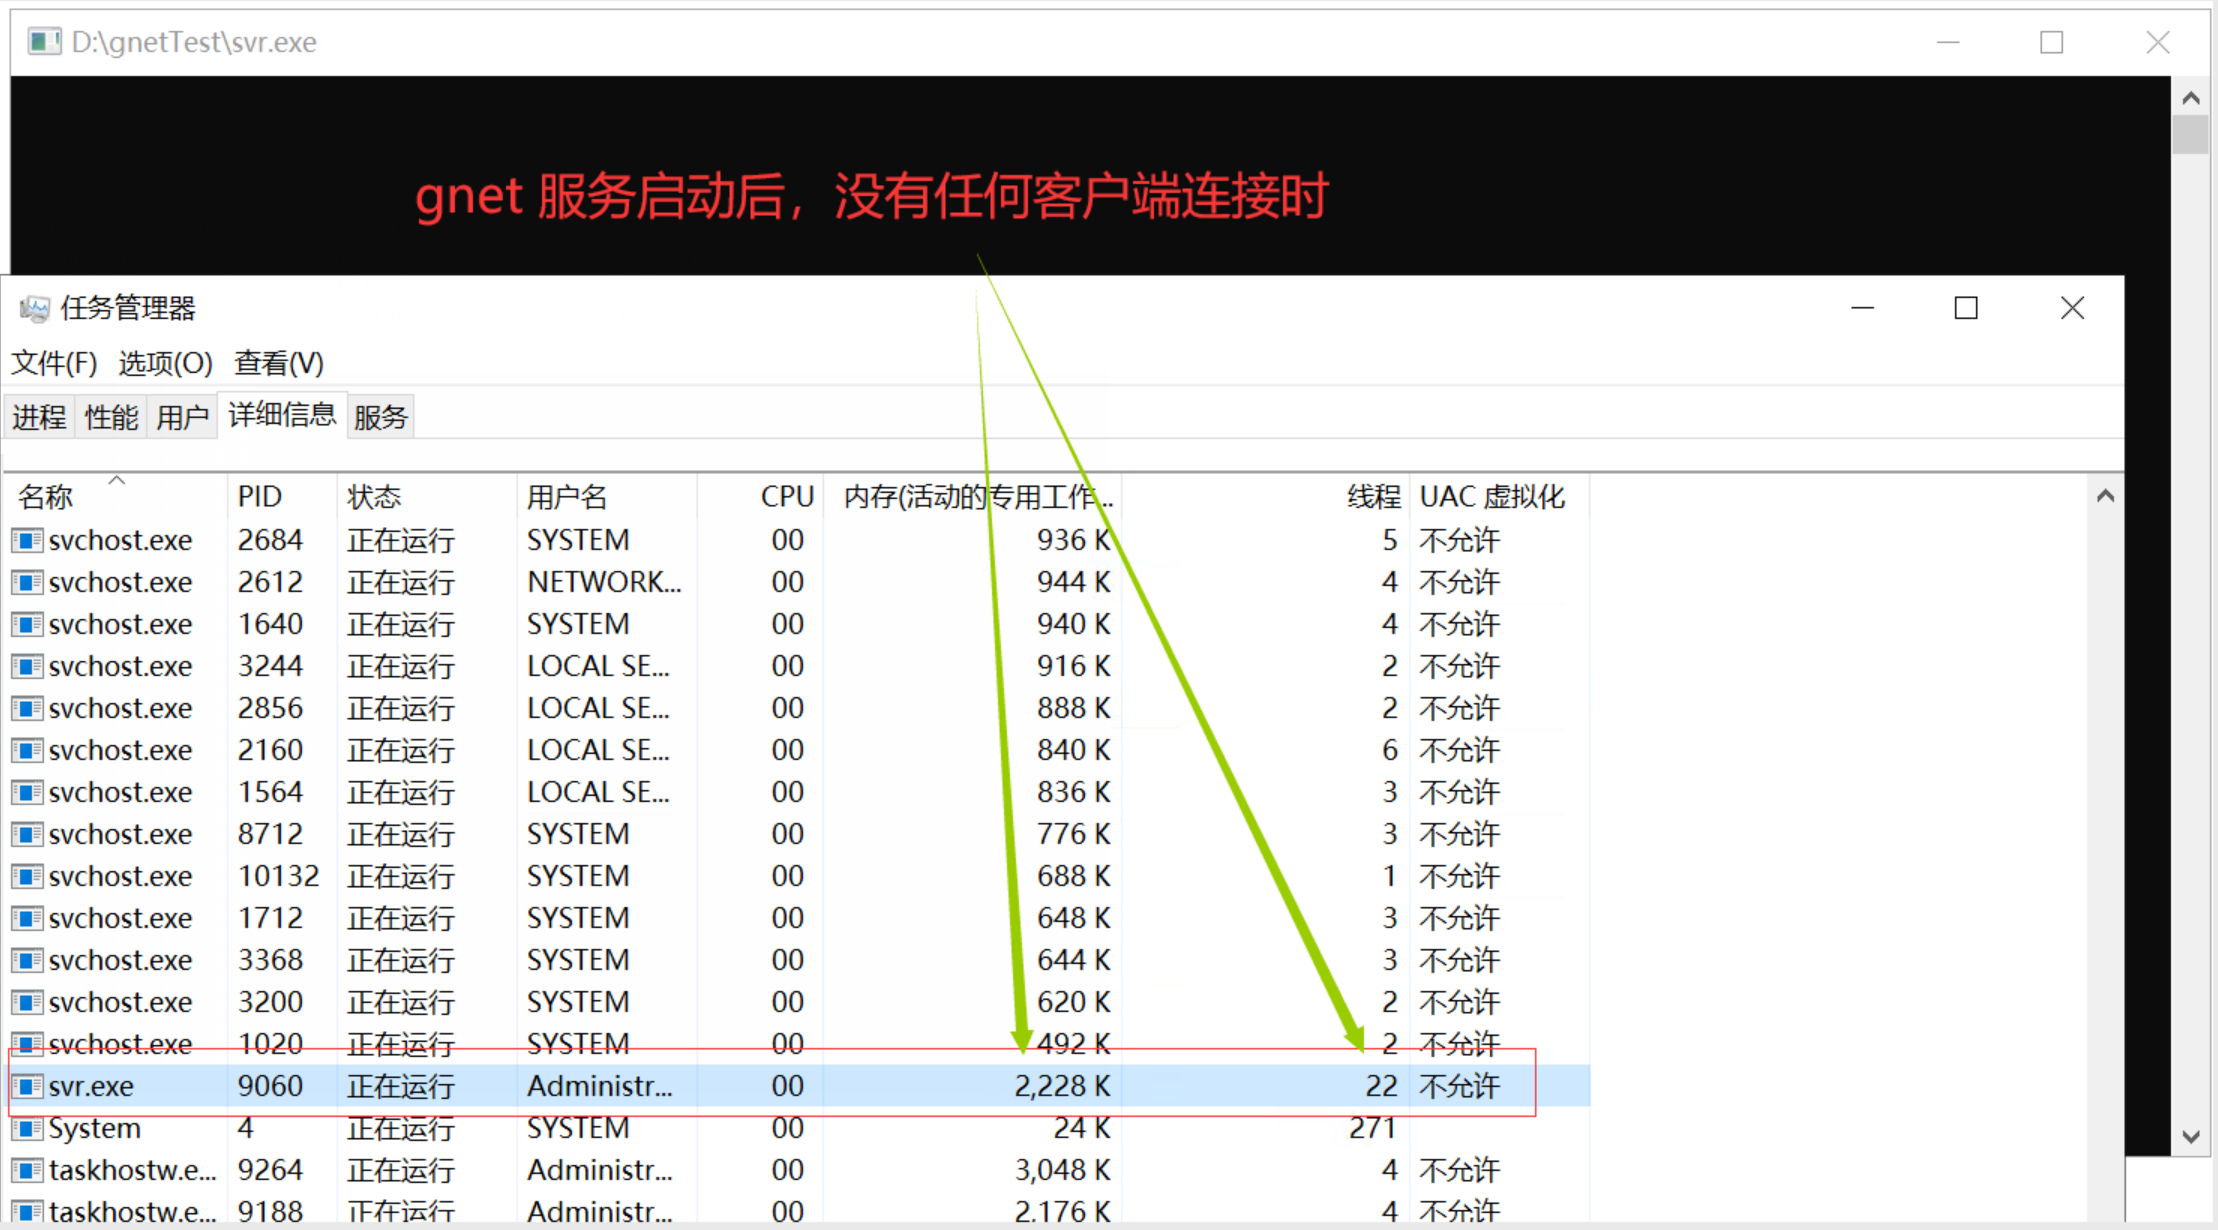Click the console icon on the svr.exe window title bar
This screenshot has width=2218, height=1230.
pyautogui.click(x=44, y=41)
